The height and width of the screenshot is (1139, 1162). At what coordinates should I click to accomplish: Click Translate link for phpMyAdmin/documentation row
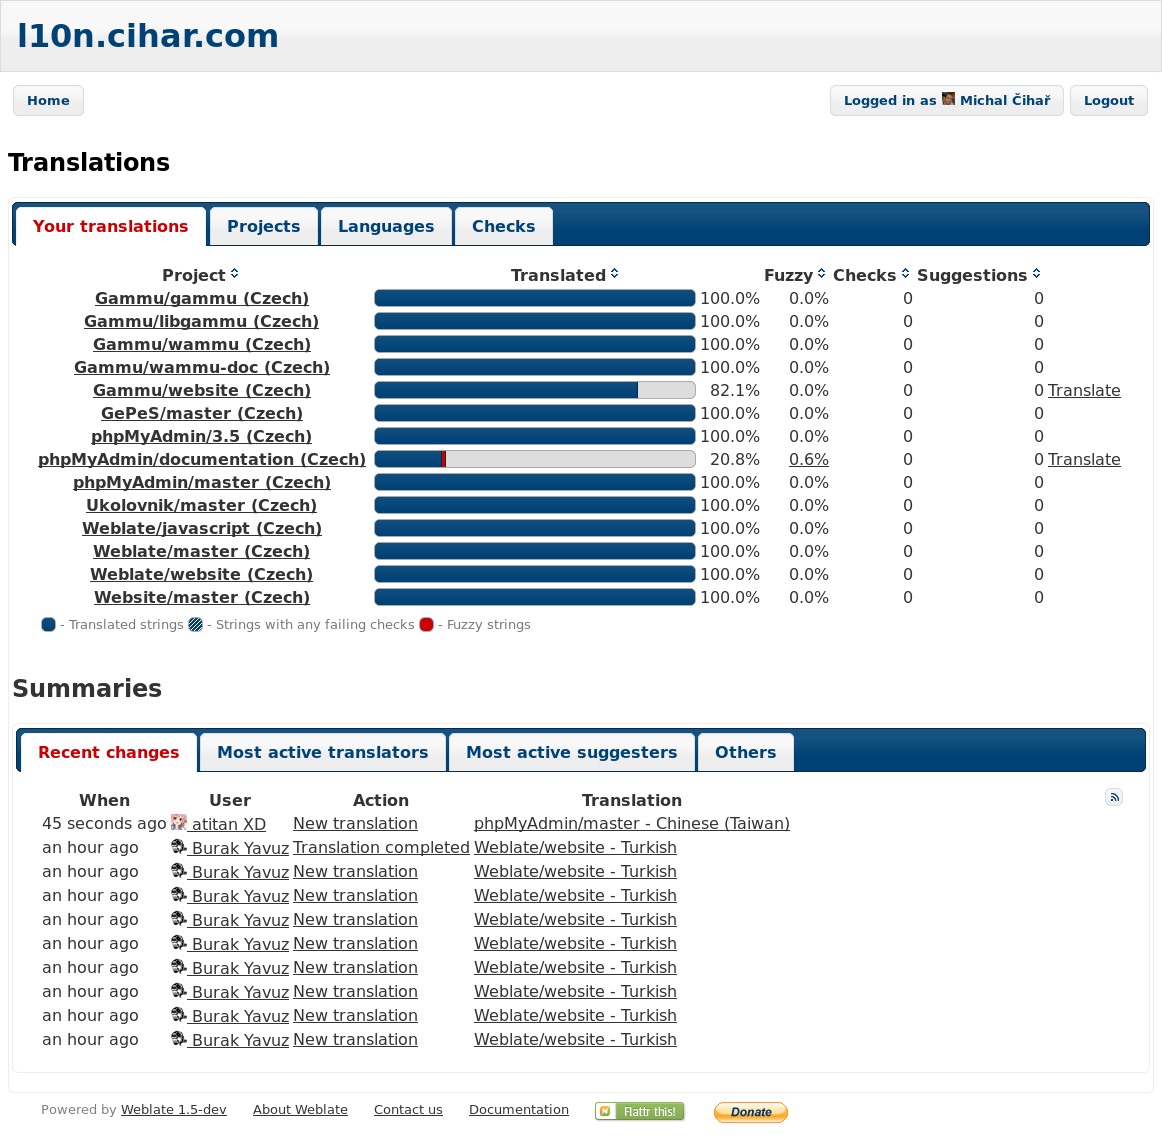(x=1083, y=459)
